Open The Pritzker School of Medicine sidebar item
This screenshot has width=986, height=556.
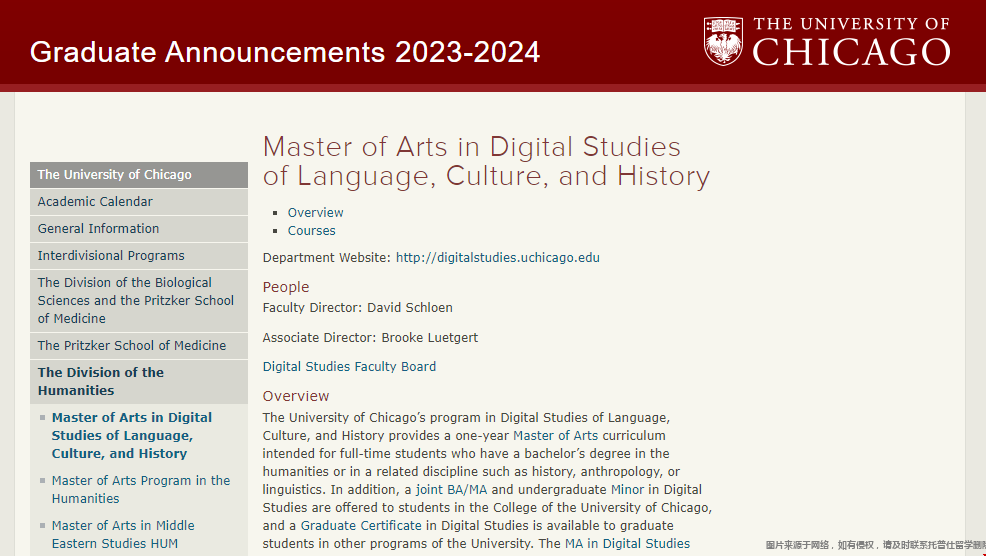(x=139, y=346)
